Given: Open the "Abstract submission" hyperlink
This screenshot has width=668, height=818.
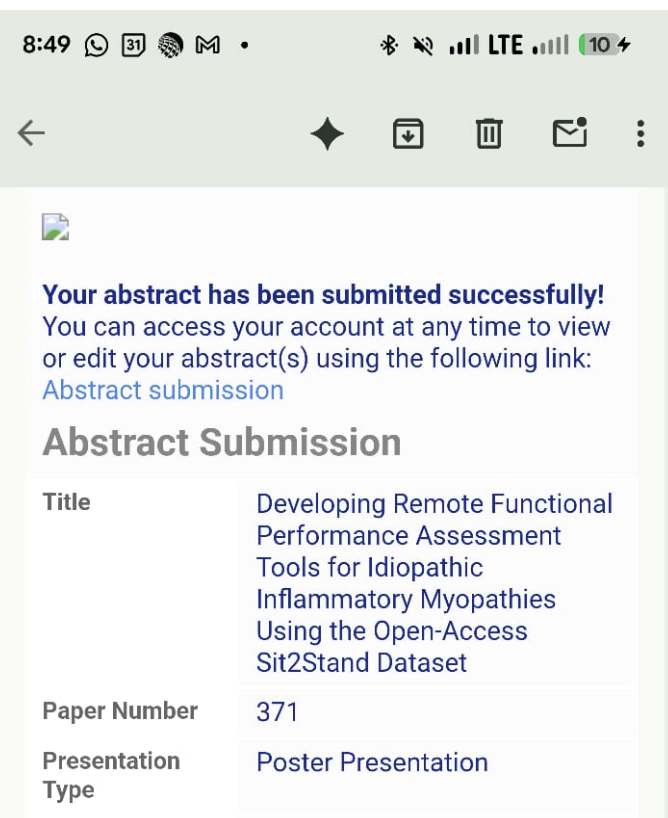Looking at the screenshot, I should (x=163, y=390).
